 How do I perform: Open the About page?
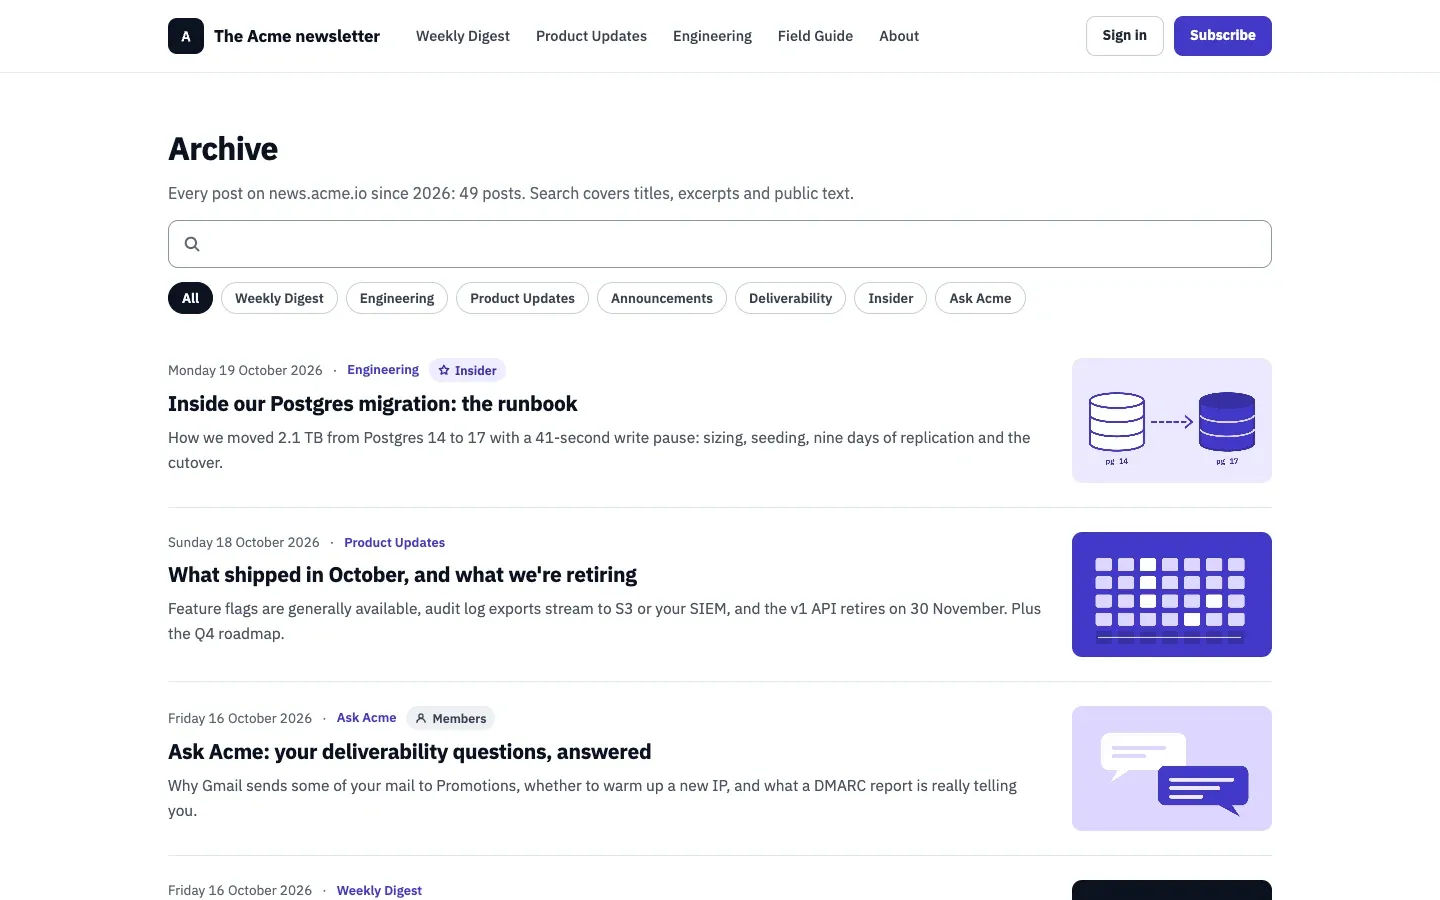point(899,36)
